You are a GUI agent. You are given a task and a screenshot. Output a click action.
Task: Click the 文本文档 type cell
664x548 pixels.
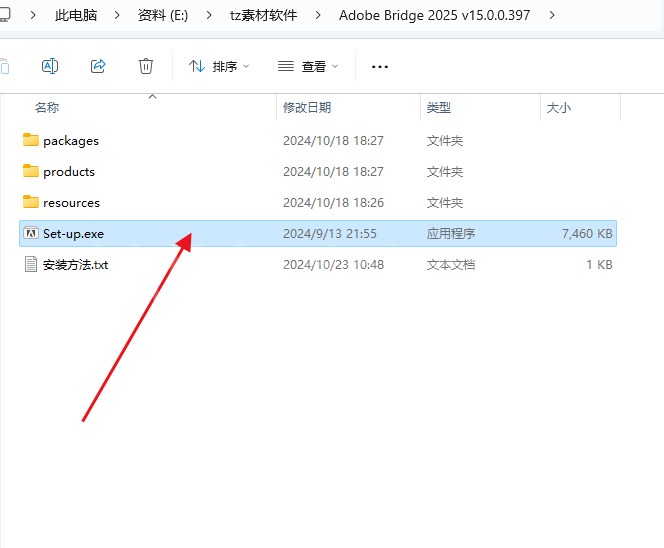click(x=451, y=265)
